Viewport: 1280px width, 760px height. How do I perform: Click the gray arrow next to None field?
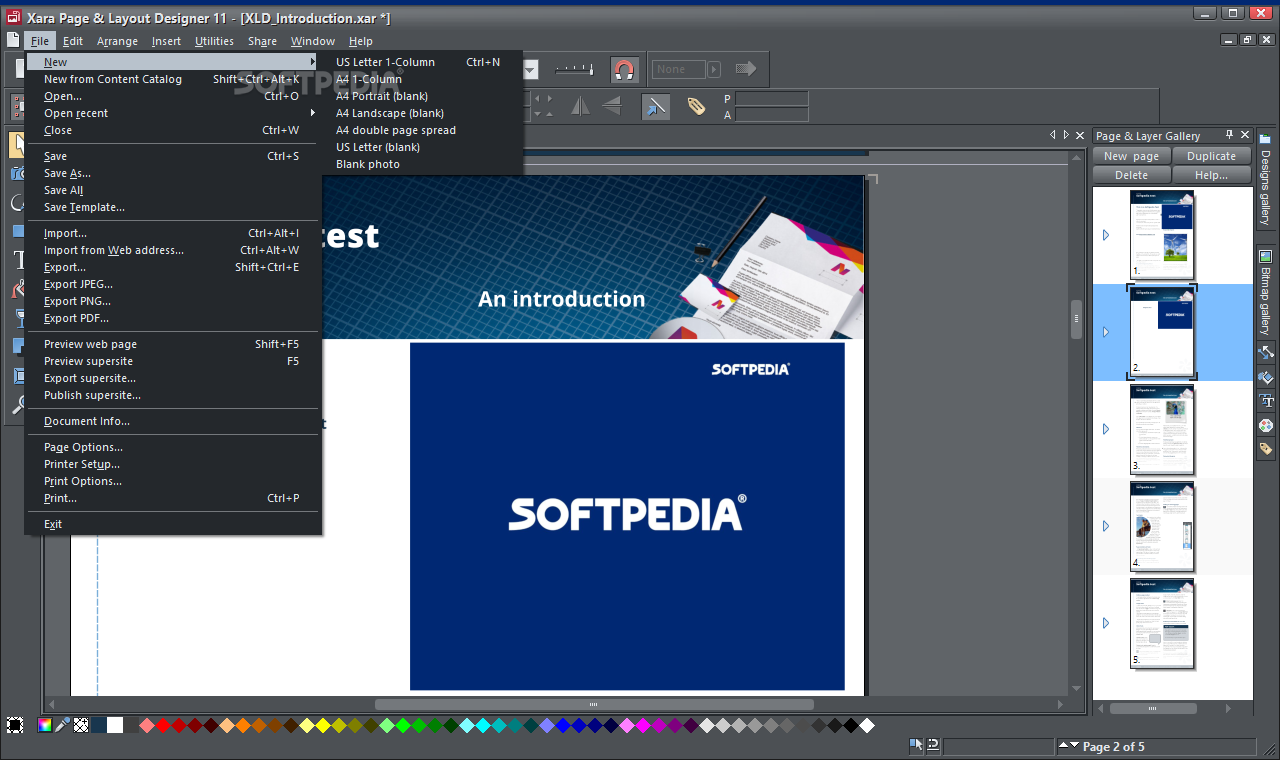pyautogui.click(x=746, y=69)
